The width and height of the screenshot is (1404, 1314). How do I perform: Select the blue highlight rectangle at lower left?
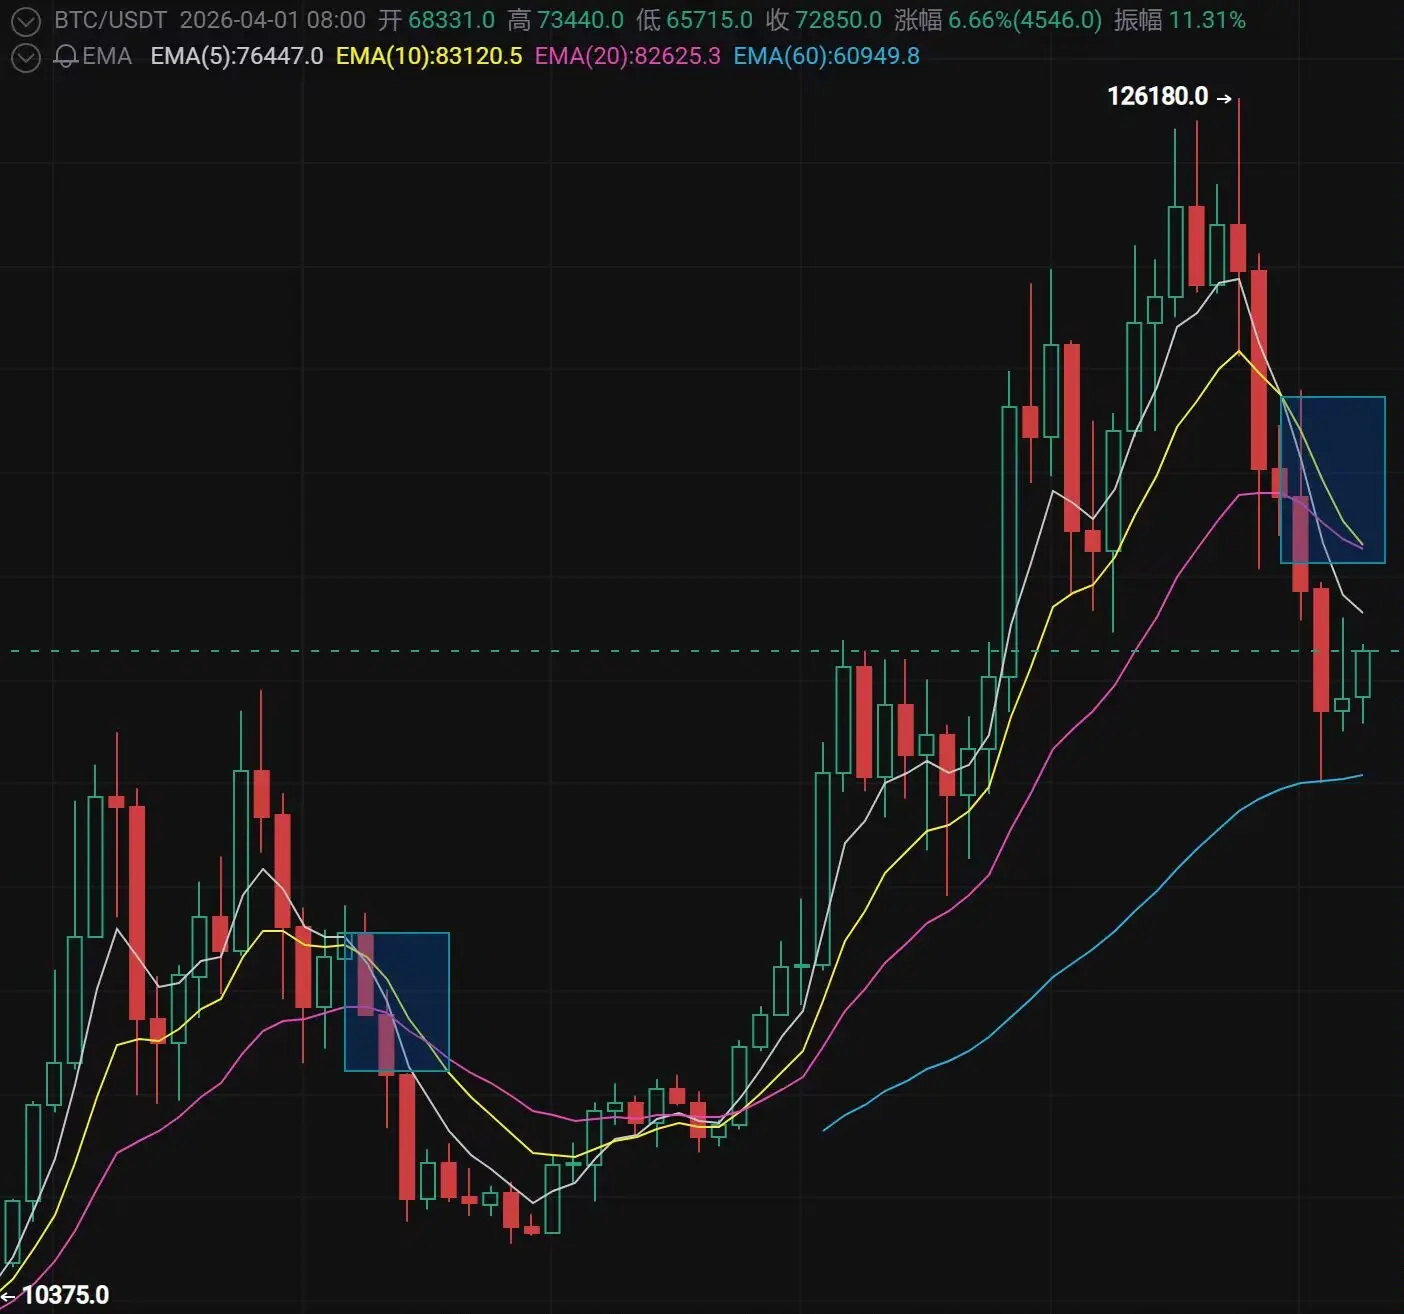(397, 1002)
